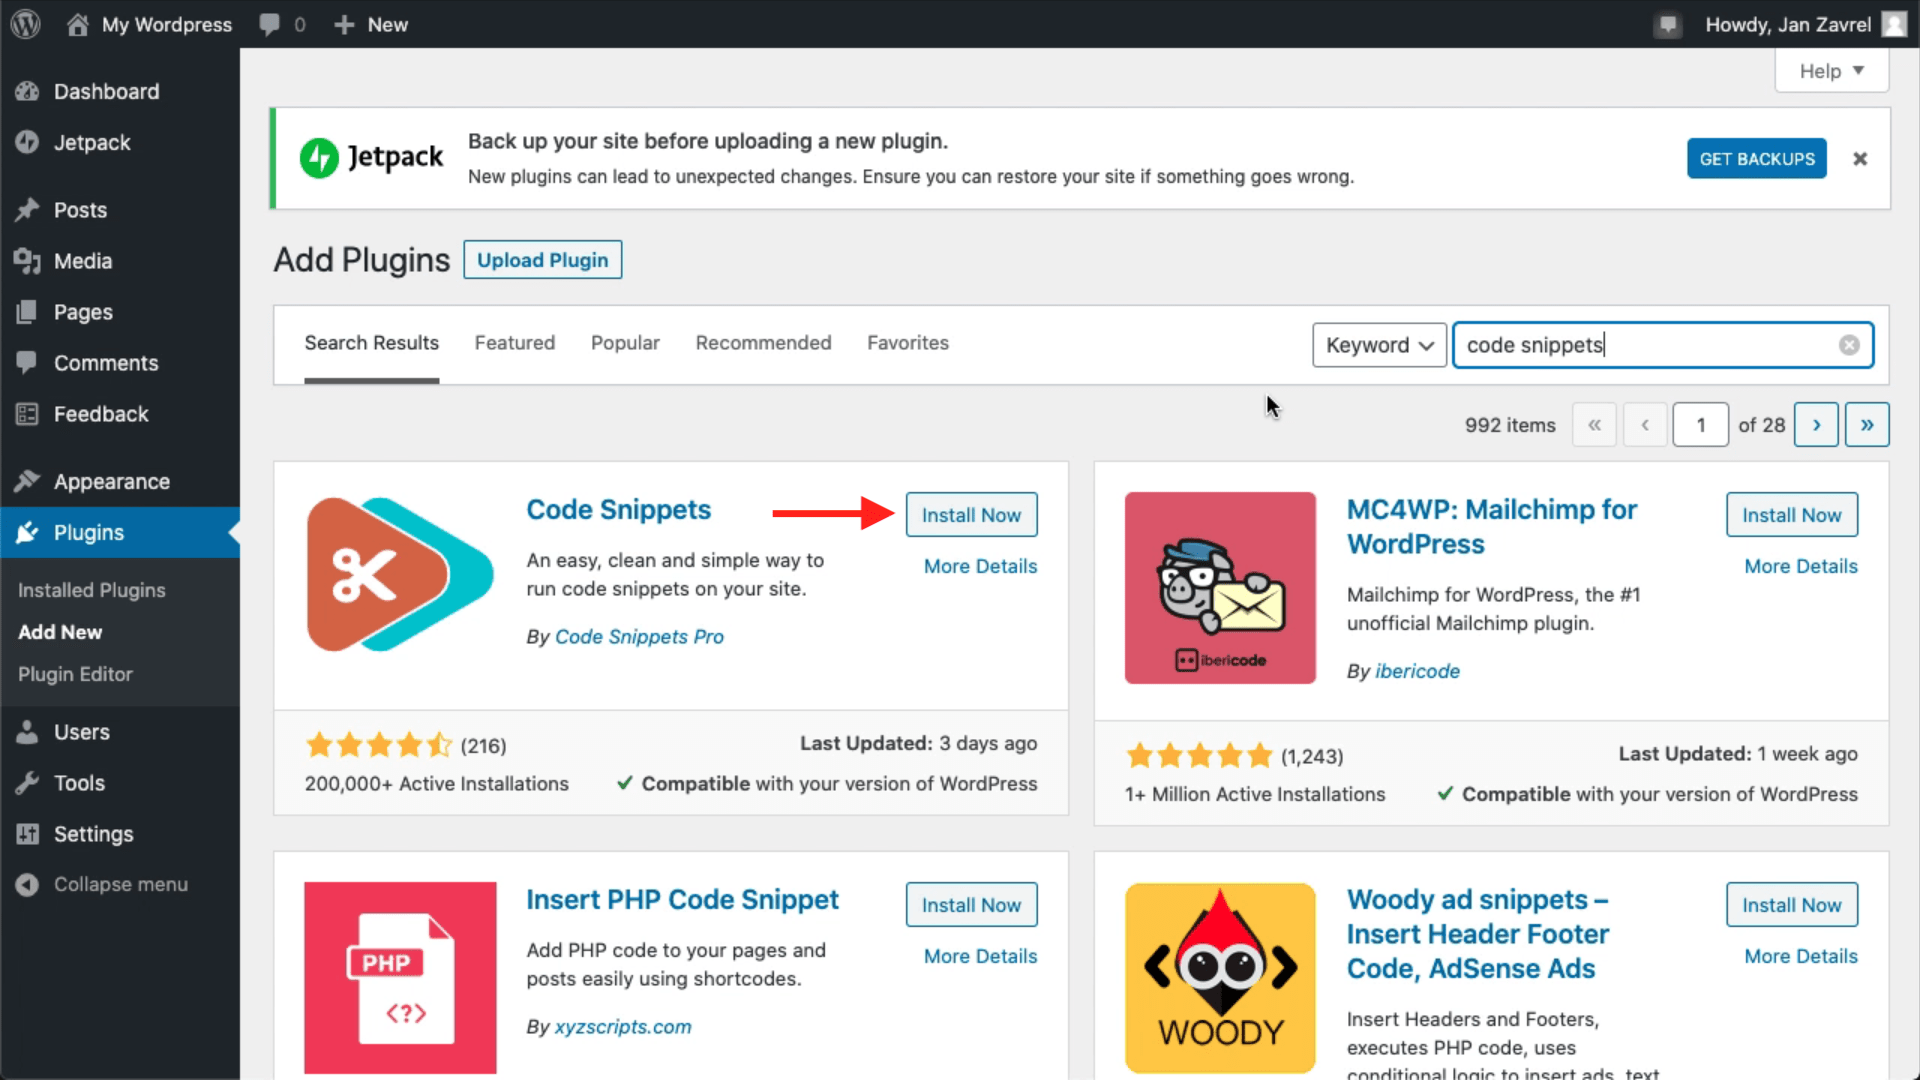The image size is (1920, 1080).
Task: Click the 992 items count text
Action: click(1510, 425)
